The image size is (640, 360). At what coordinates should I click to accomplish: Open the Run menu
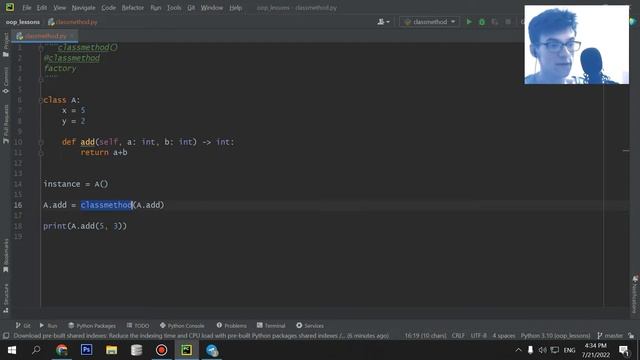[x=156, y=7]
